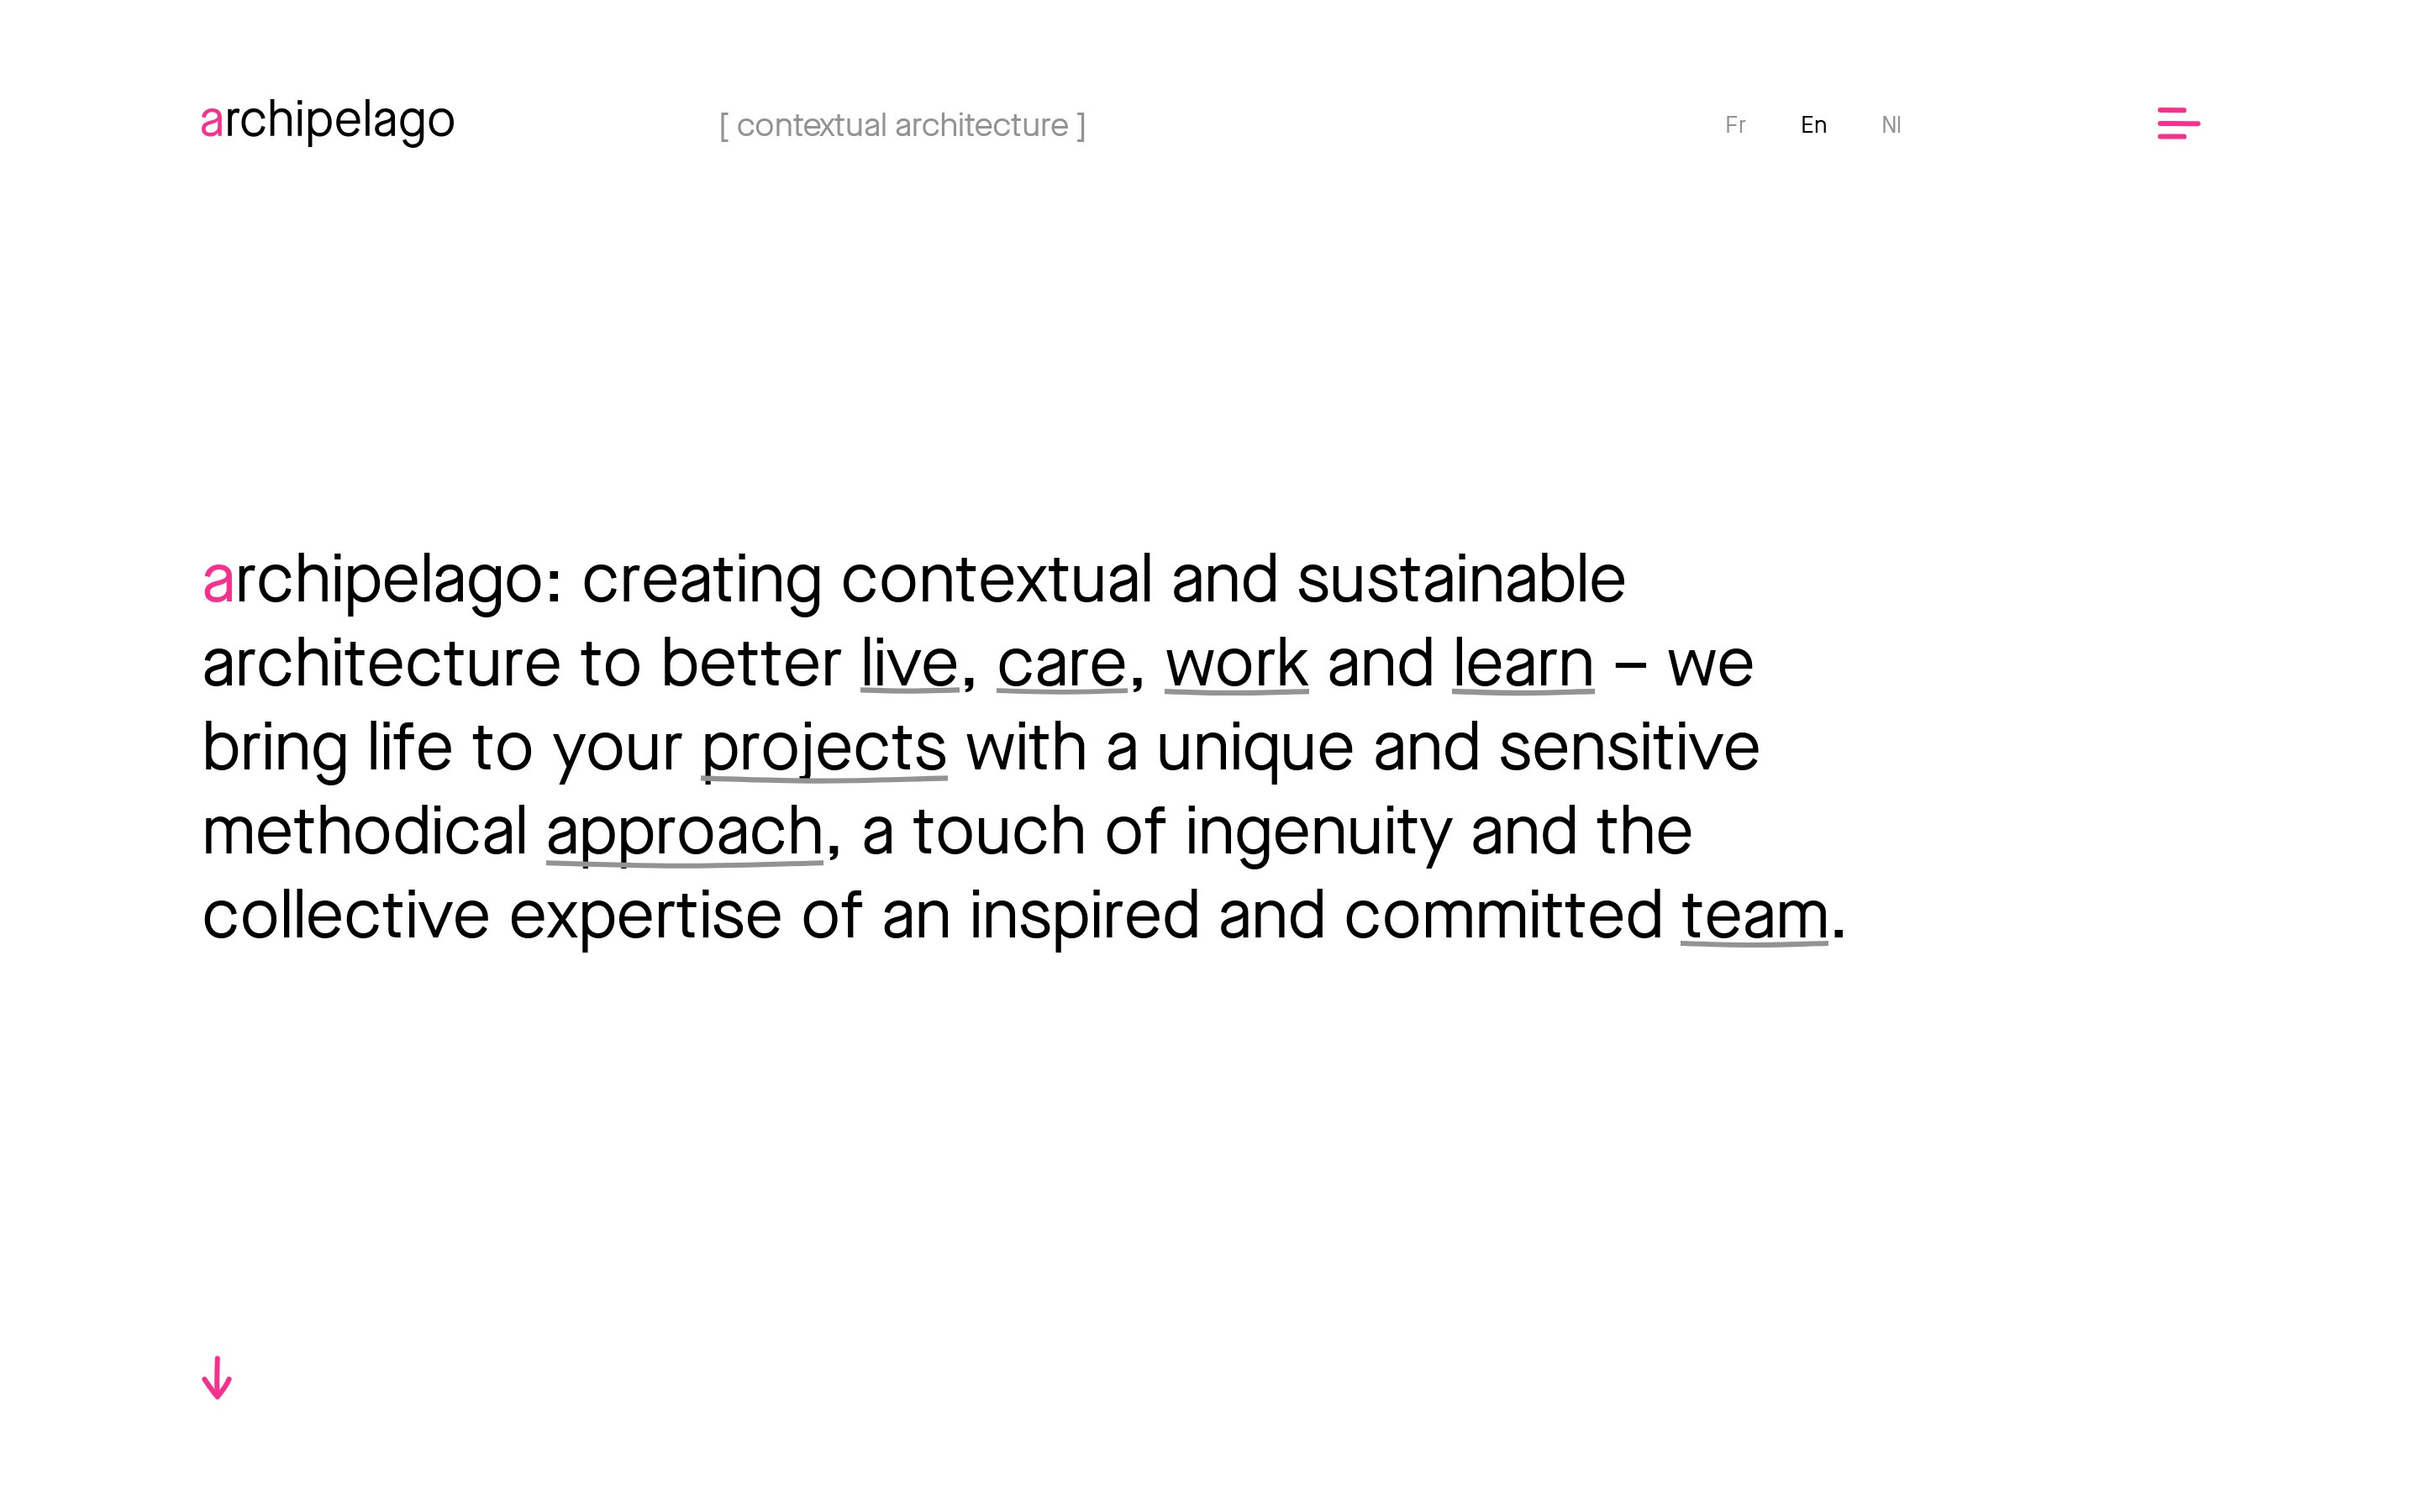Screen dimensions: 2420x1512
Task: Open the pink hamburger menu
Action: (2178, 124)
